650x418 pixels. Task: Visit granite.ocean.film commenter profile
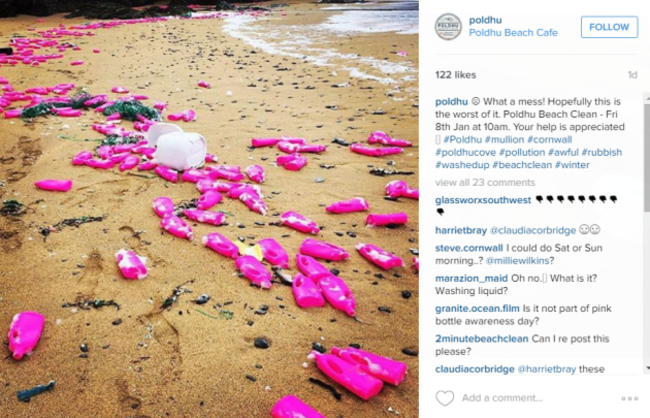[477, 309]
